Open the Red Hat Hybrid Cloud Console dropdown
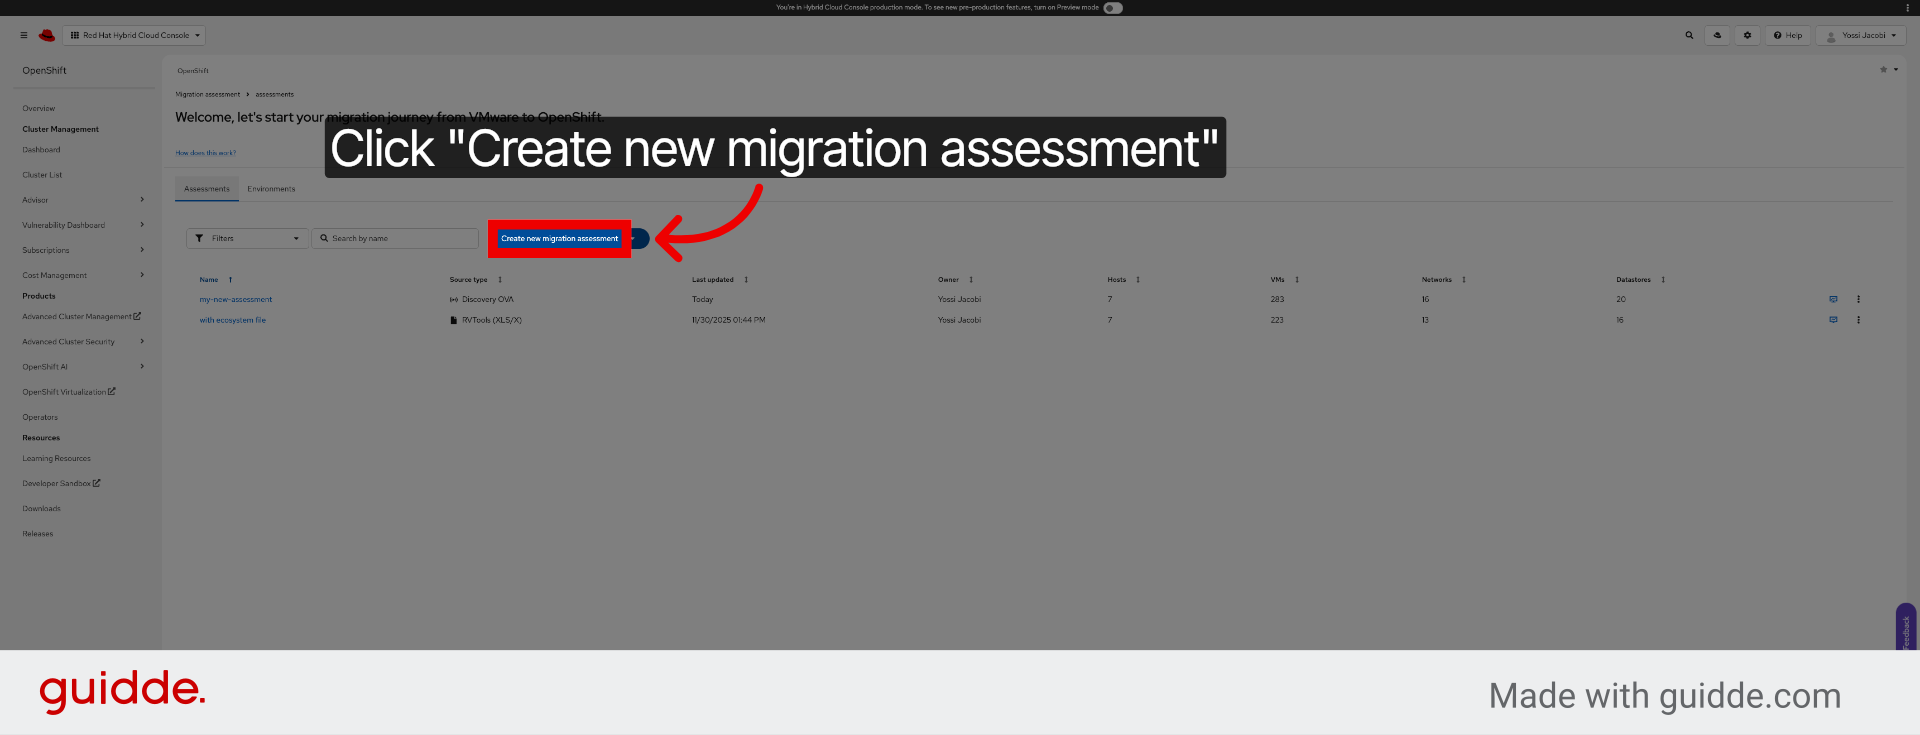 136,35
